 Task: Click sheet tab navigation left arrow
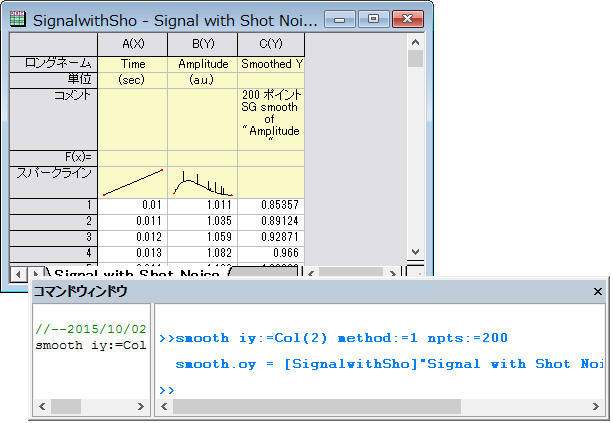18,274
